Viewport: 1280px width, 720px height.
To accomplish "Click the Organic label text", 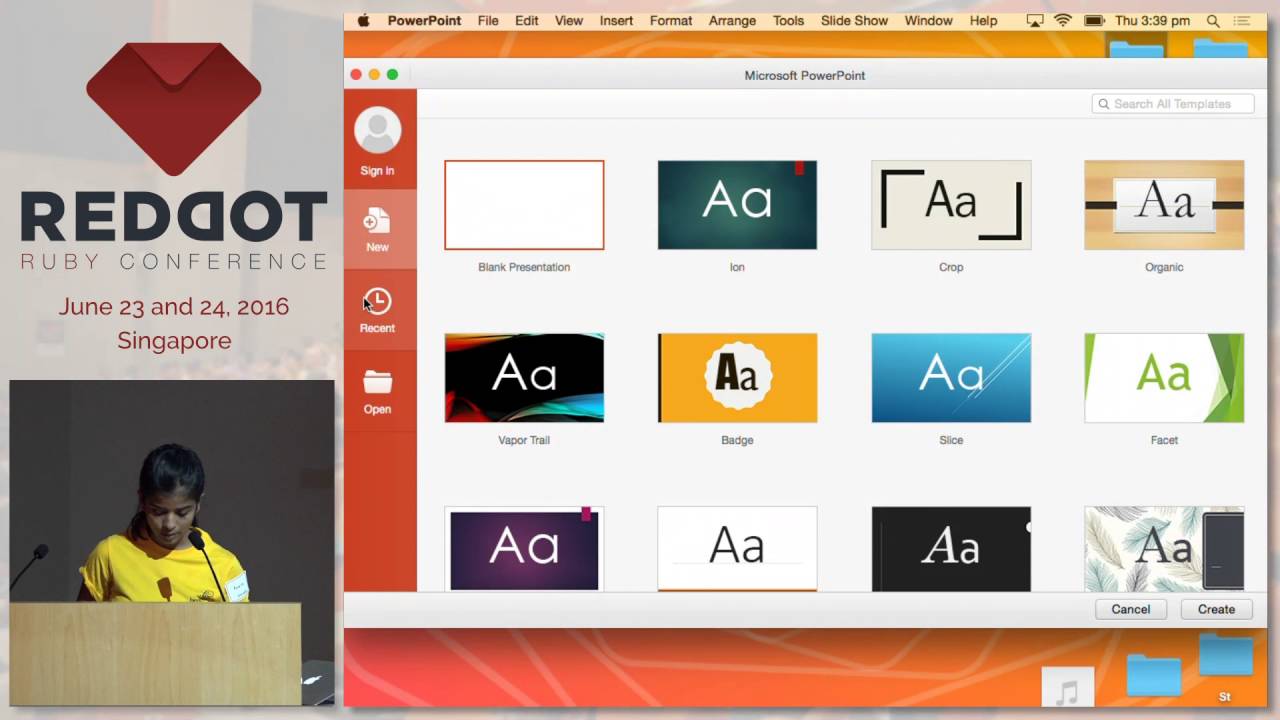I will point(1164,267).
